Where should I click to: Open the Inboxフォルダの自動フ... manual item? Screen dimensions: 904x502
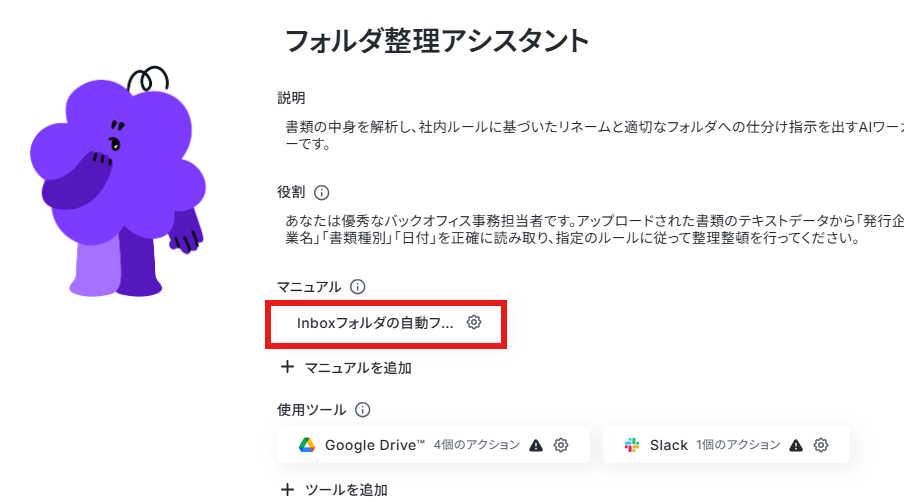[x=375, y=323]
